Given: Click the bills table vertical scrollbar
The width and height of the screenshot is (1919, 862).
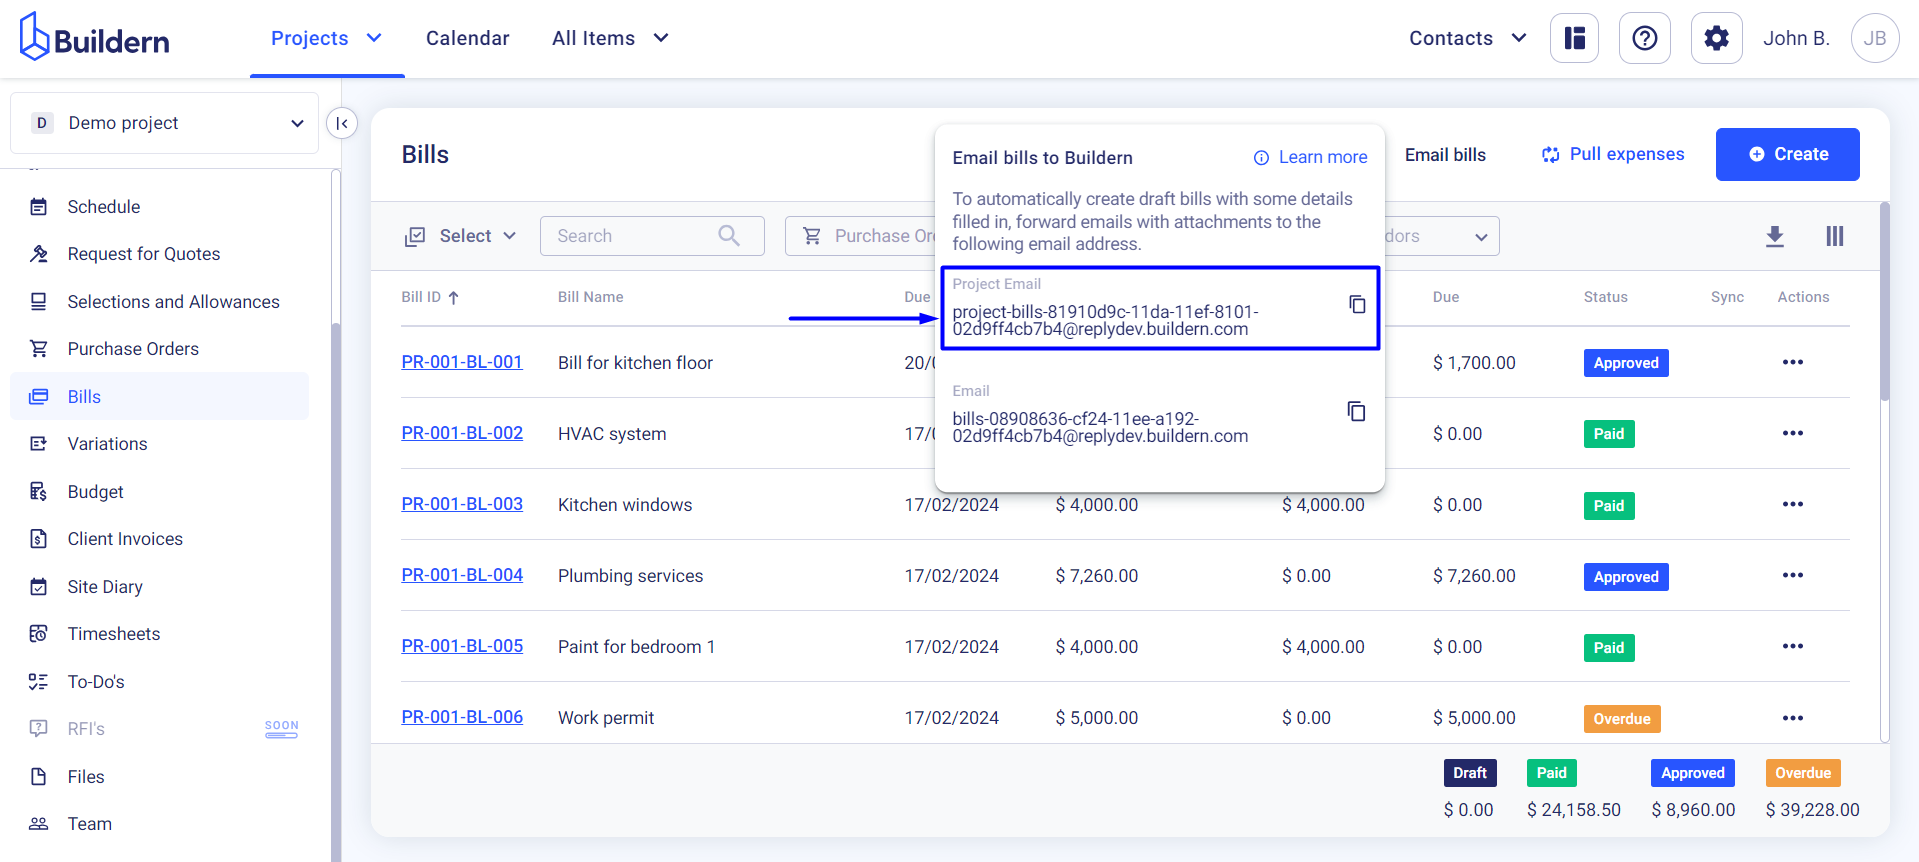Looking at the screenshot, I should [x=1885, y=300].
